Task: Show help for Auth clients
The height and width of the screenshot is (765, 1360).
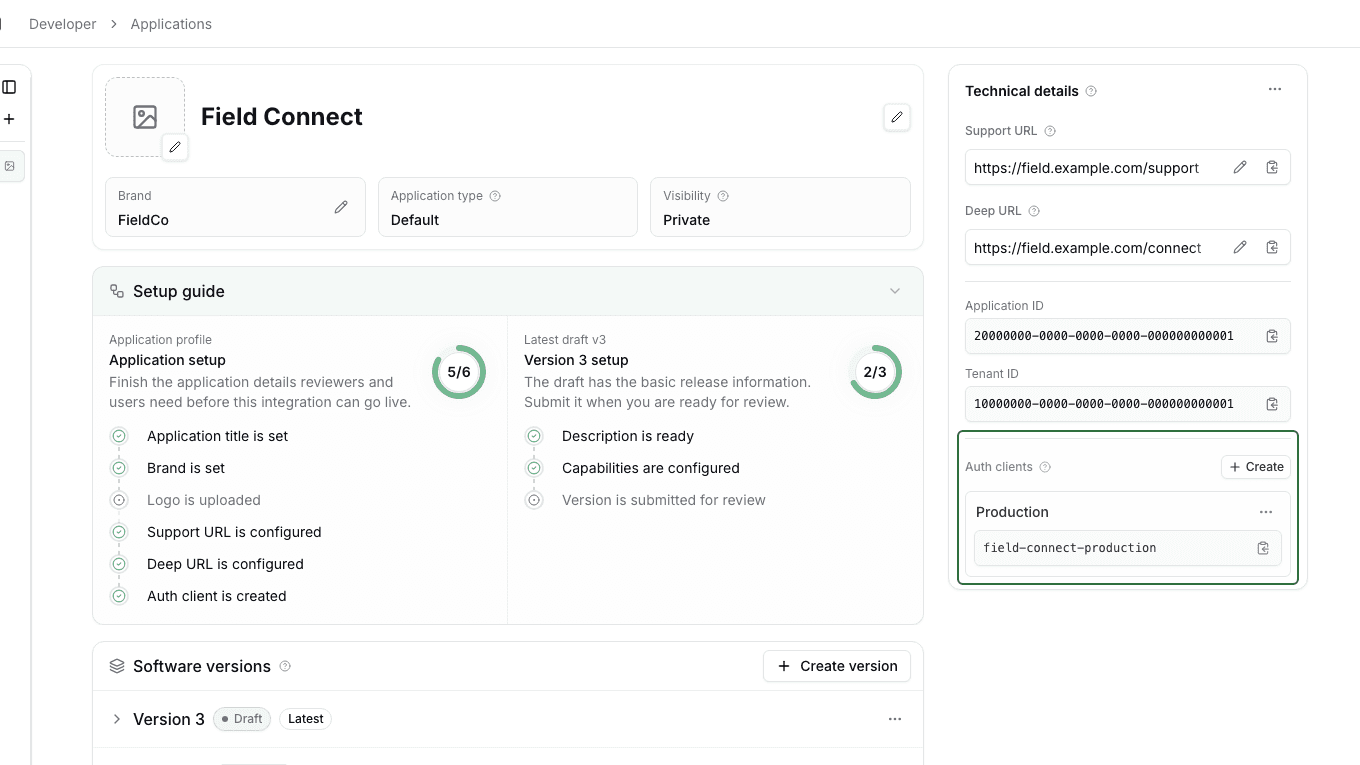Action: point(1045,467)
